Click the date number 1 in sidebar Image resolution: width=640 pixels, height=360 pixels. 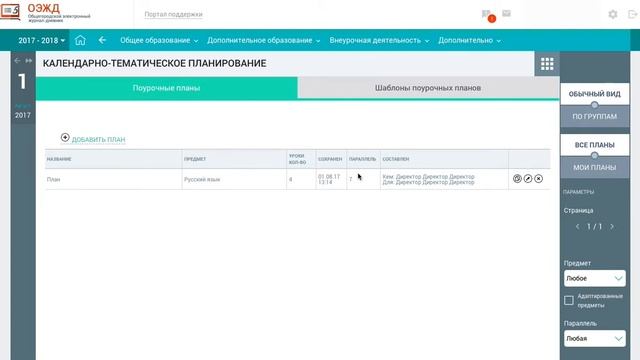22,82
